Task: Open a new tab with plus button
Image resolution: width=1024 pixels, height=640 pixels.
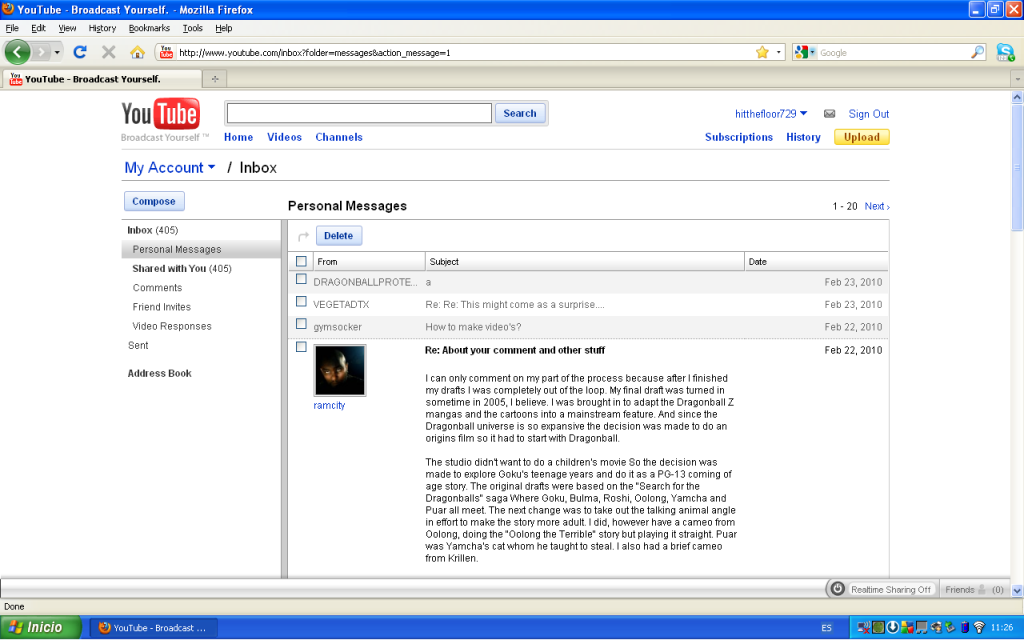Action: (214, 78)
